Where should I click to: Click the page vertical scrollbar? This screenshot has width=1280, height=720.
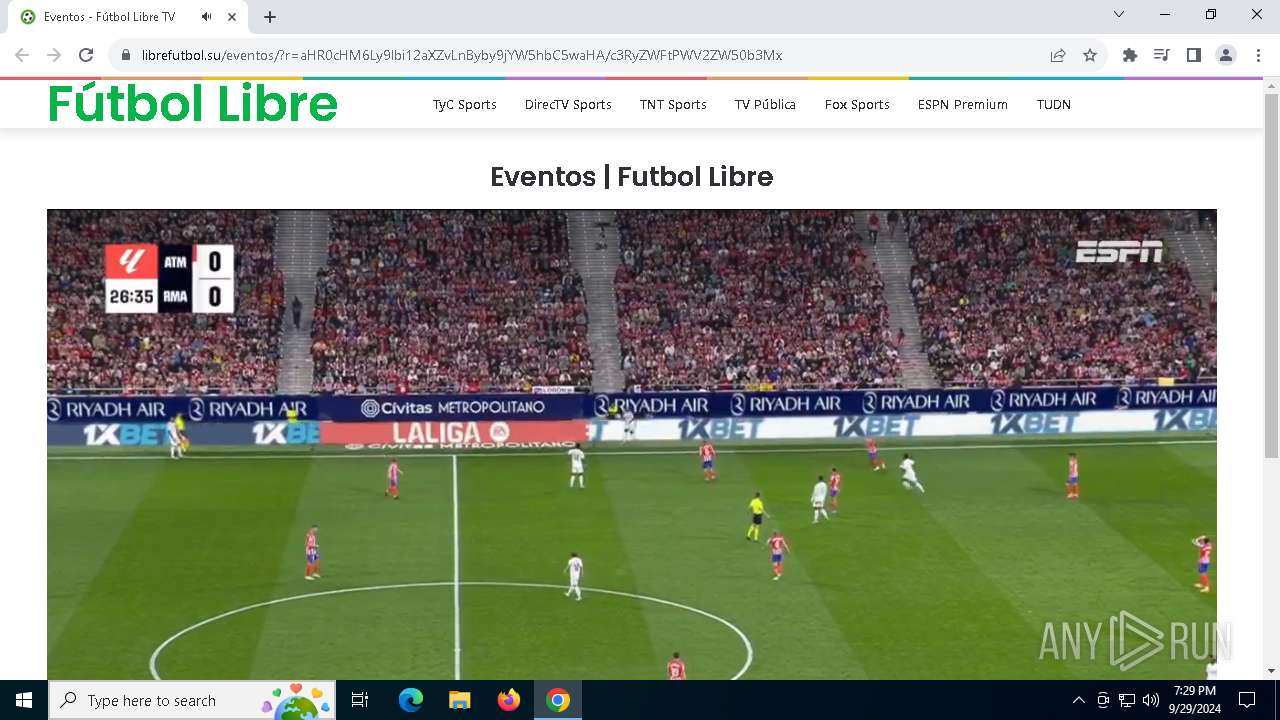[x=1272, y=275]
